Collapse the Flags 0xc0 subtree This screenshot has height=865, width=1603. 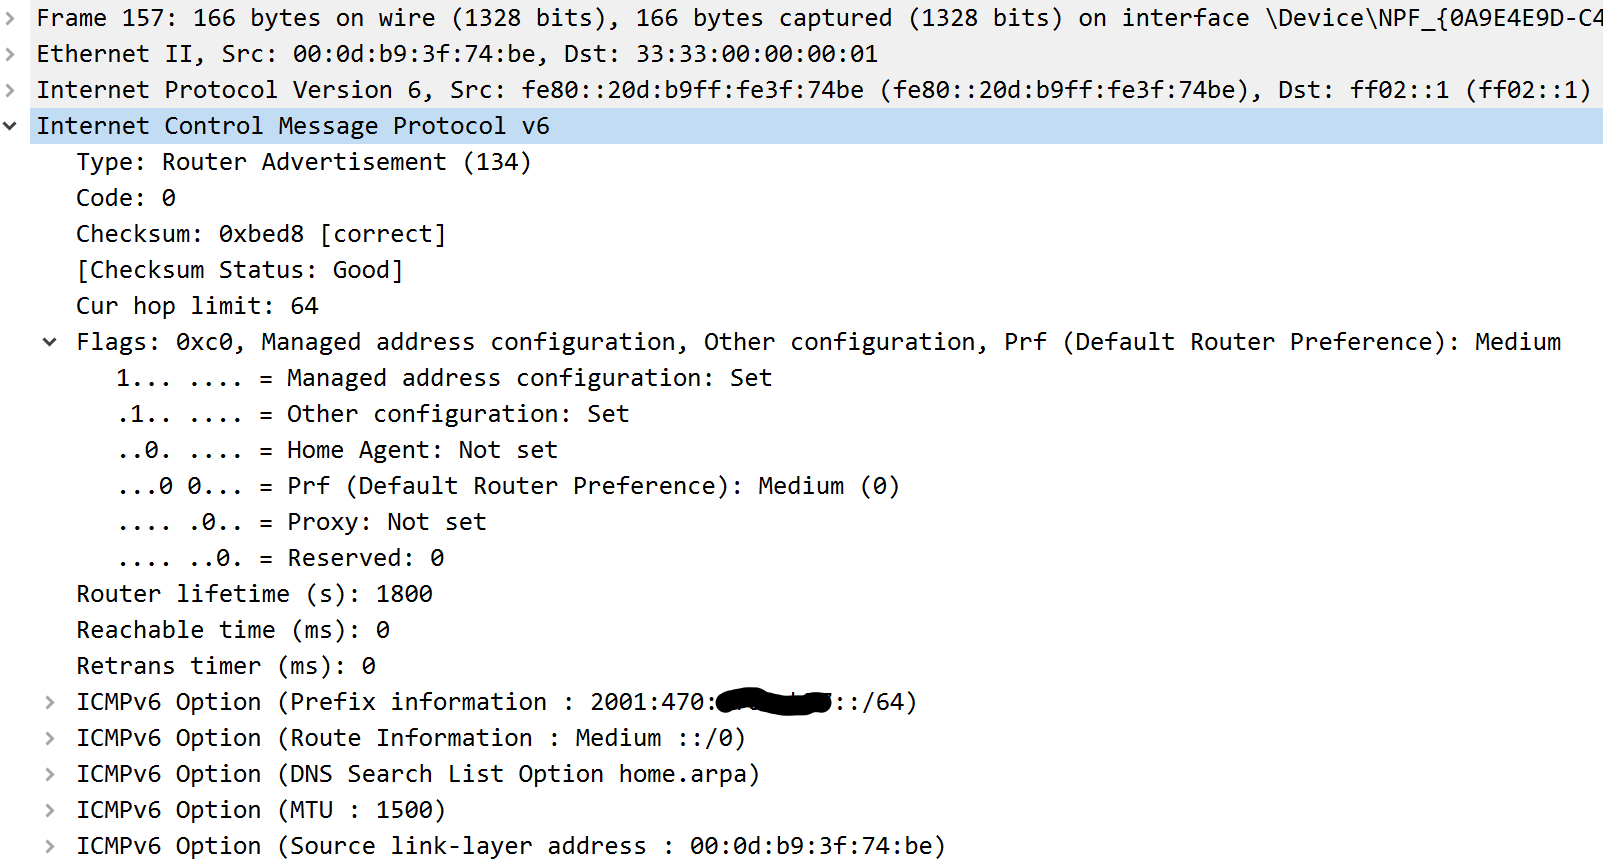click(x=50, y=342)
